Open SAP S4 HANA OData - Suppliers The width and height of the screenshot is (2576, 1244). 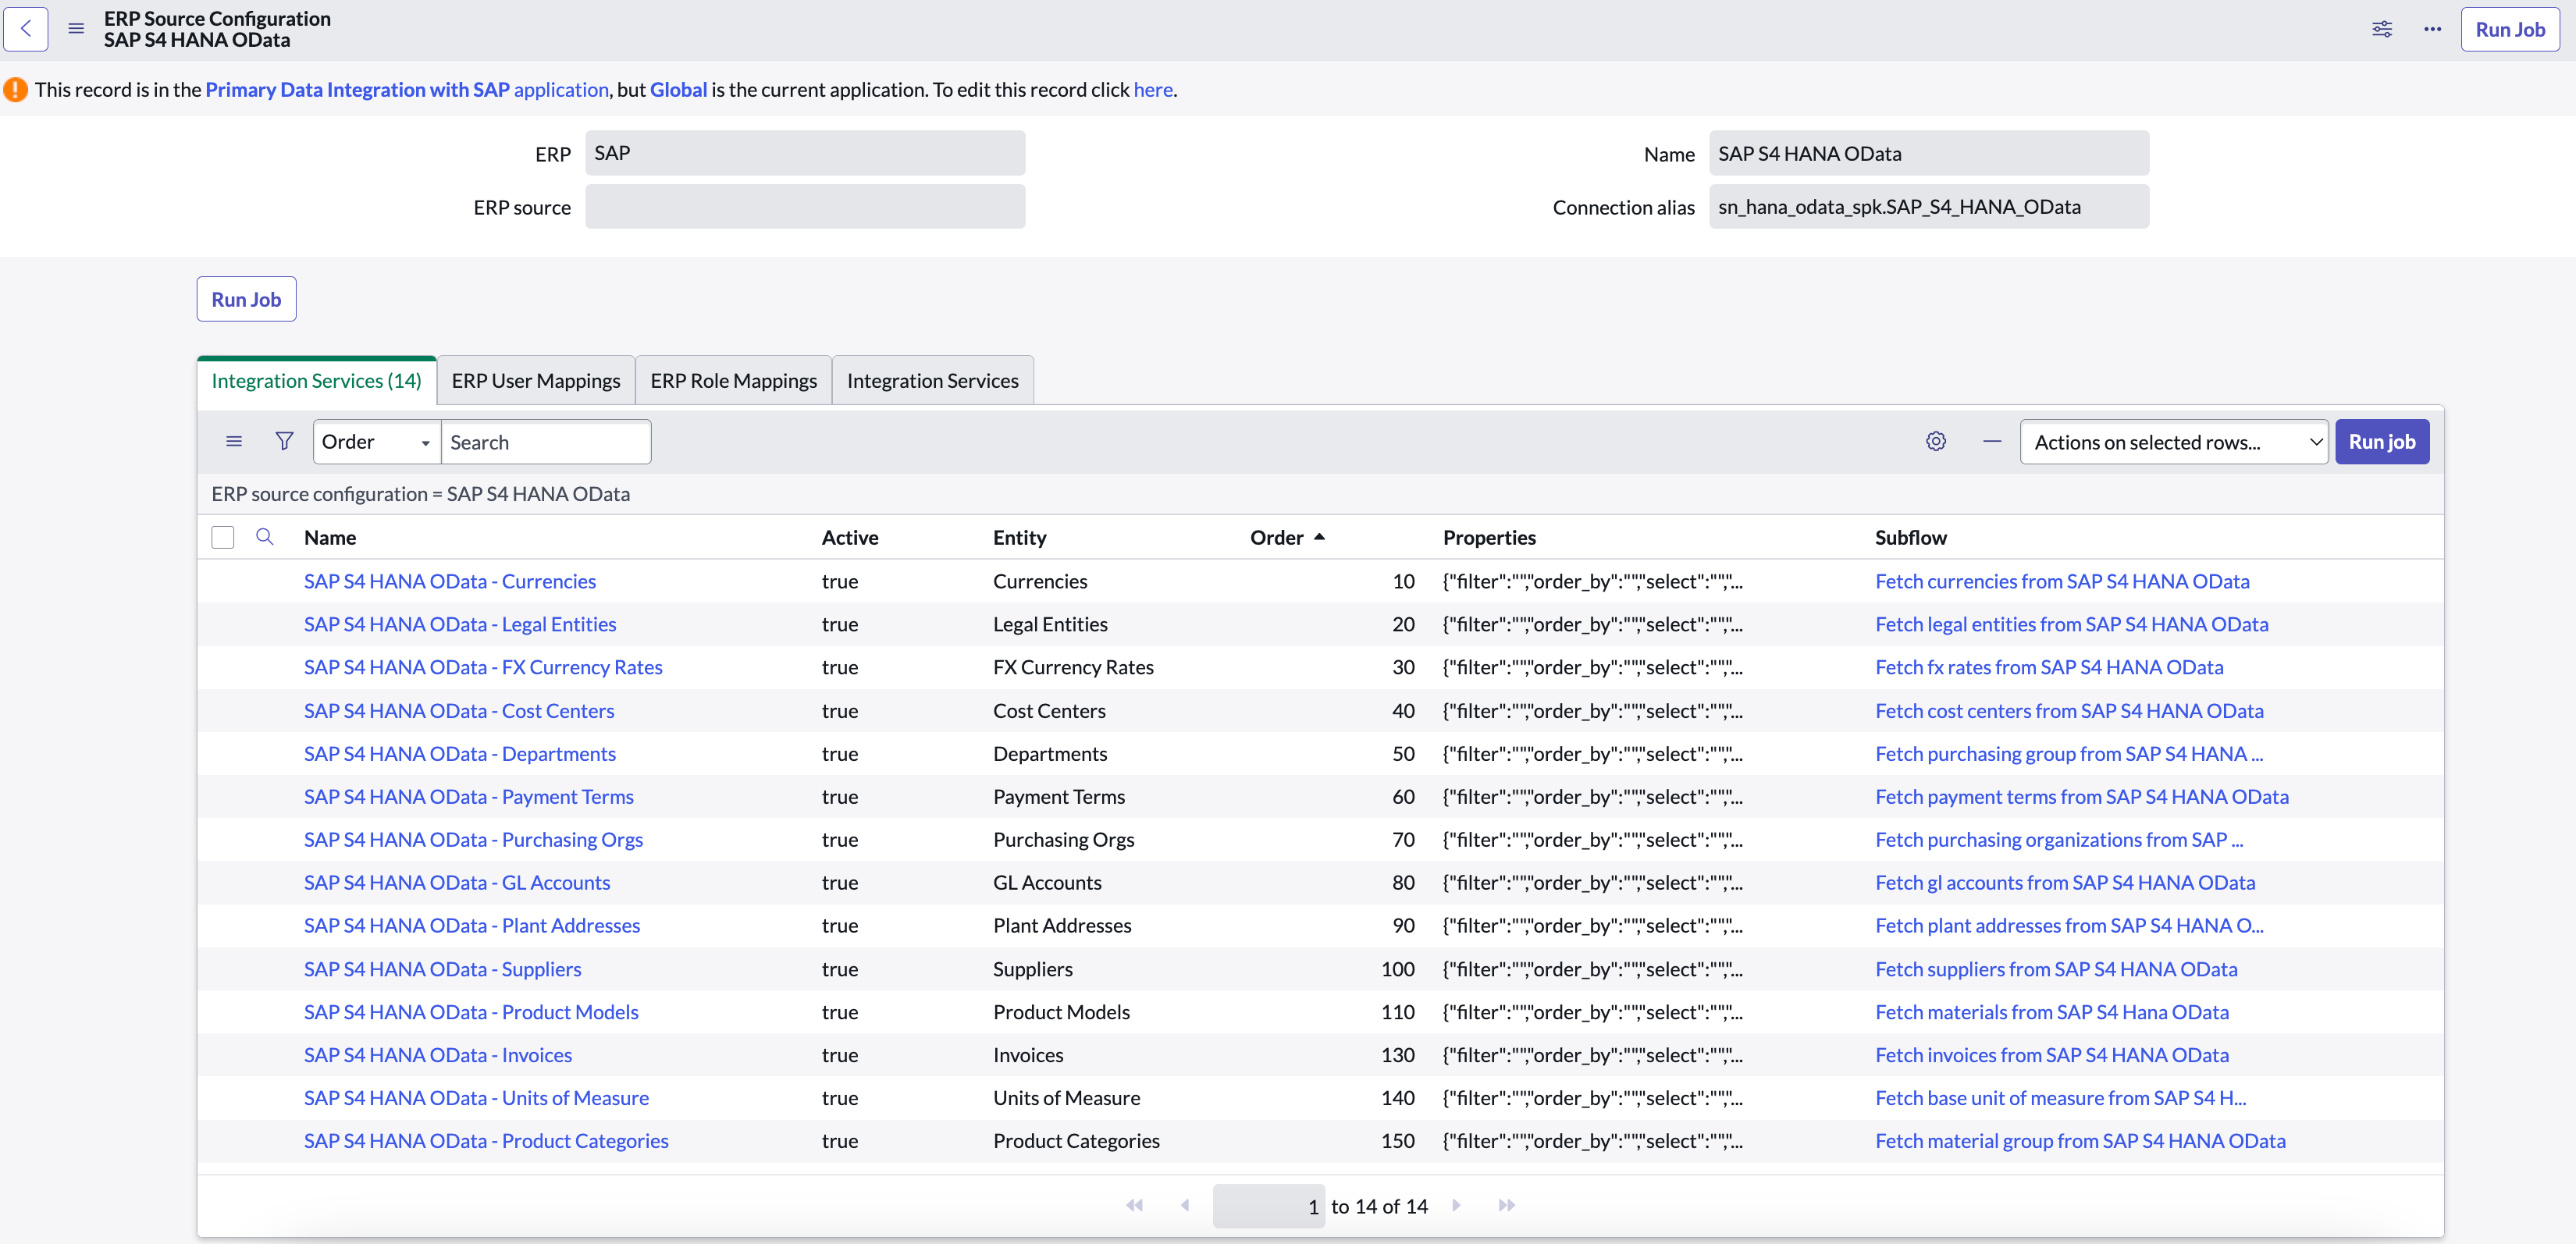(x=443, y=969)
